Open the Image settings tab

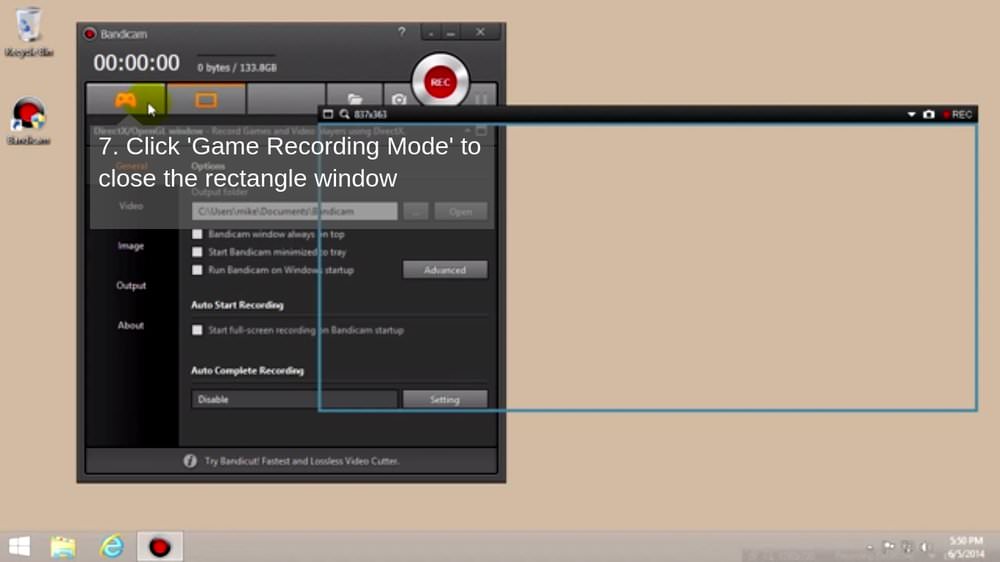(131, 246)
